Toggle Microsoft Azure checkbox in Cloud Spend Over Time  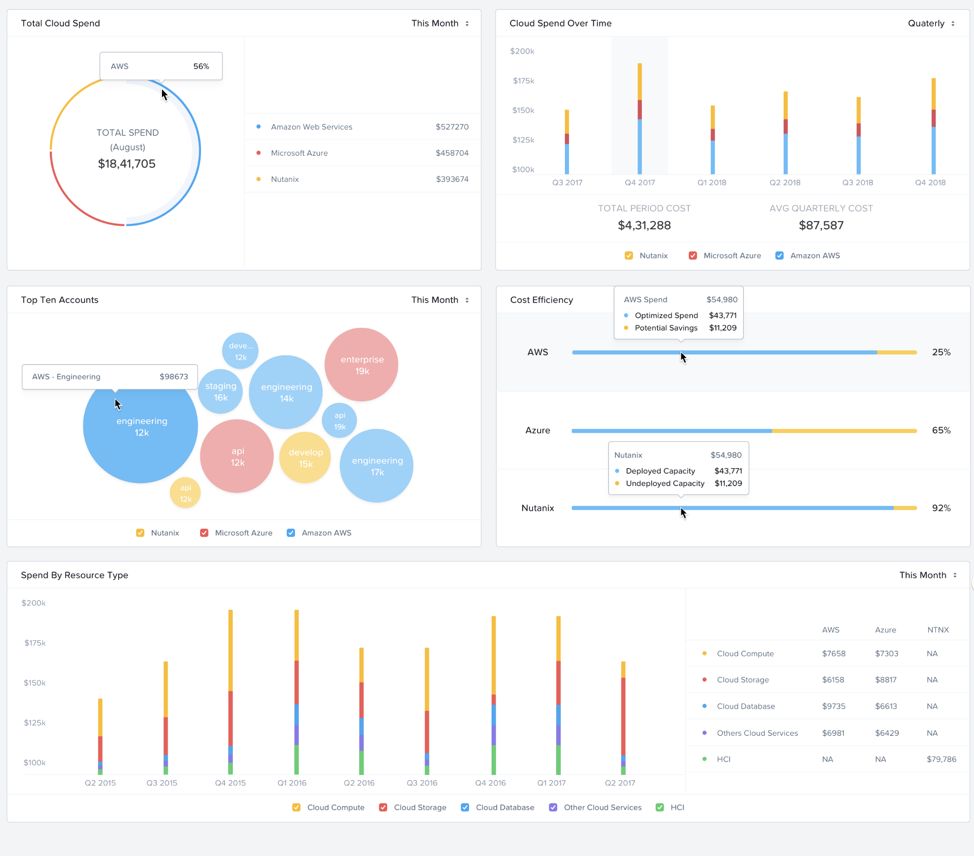[693, 256]
